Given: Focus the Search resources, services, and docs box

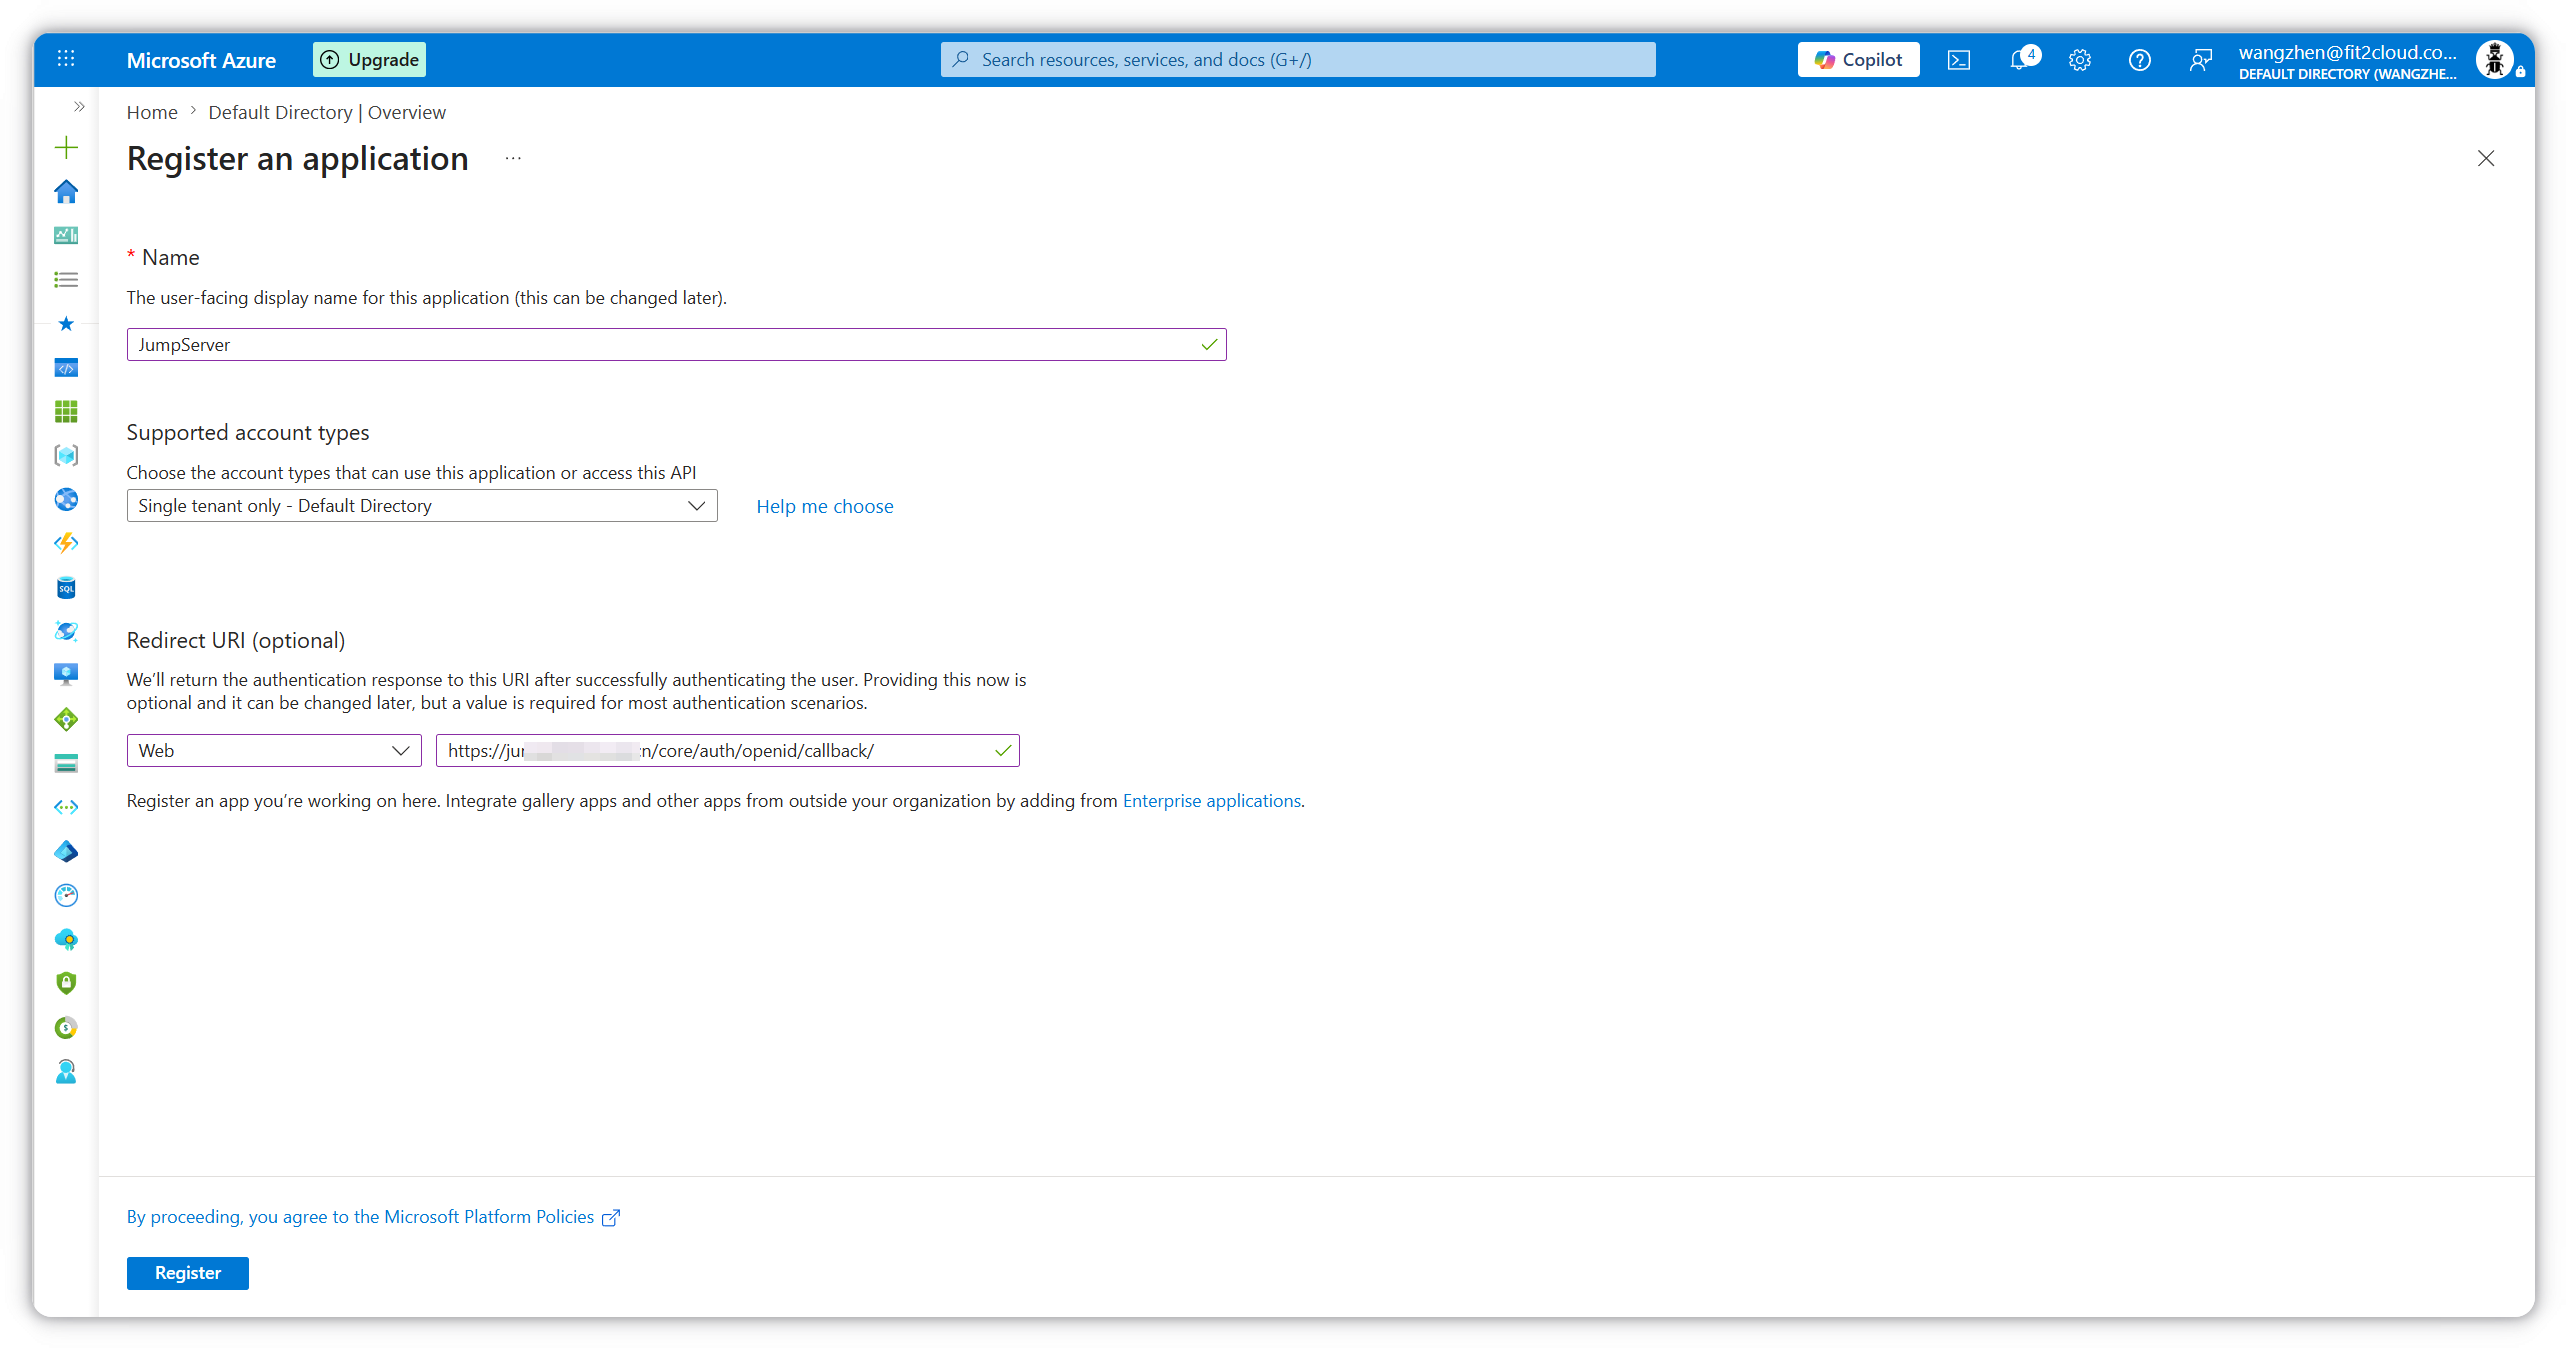Looking at the screenshot, I should tap(1297, 60).
